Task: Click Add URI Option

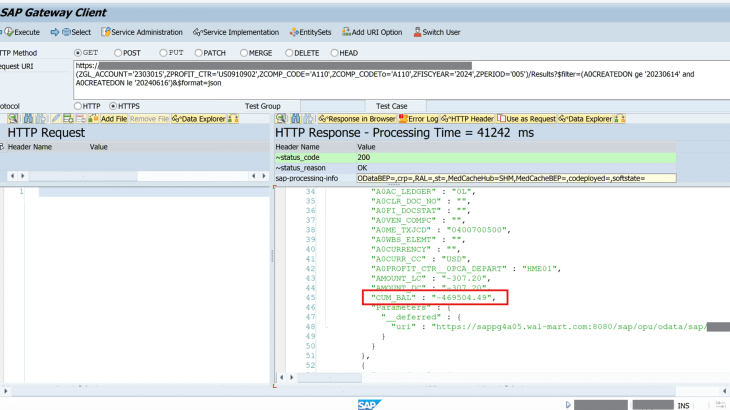Action: click(372, 32)
